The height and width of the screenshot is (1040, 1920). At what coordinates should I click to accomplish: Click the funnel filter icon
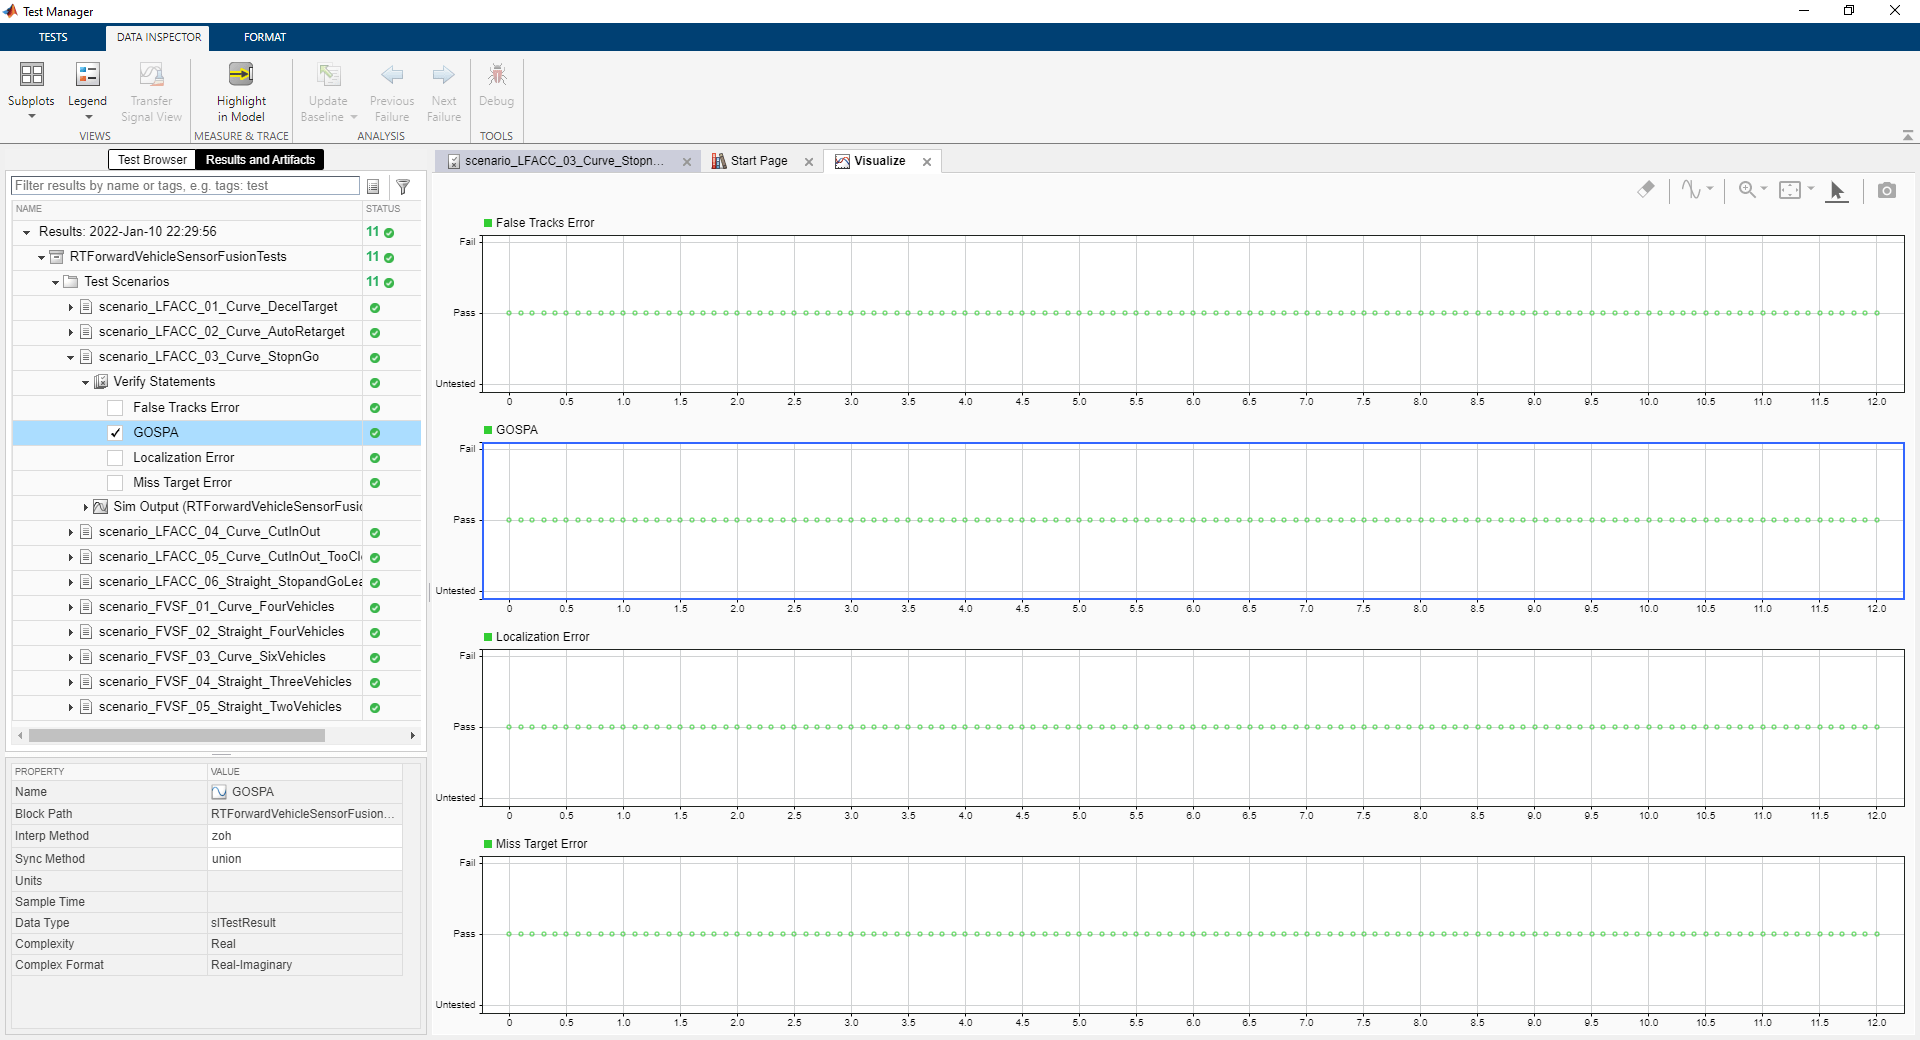(x=403, y=187)
